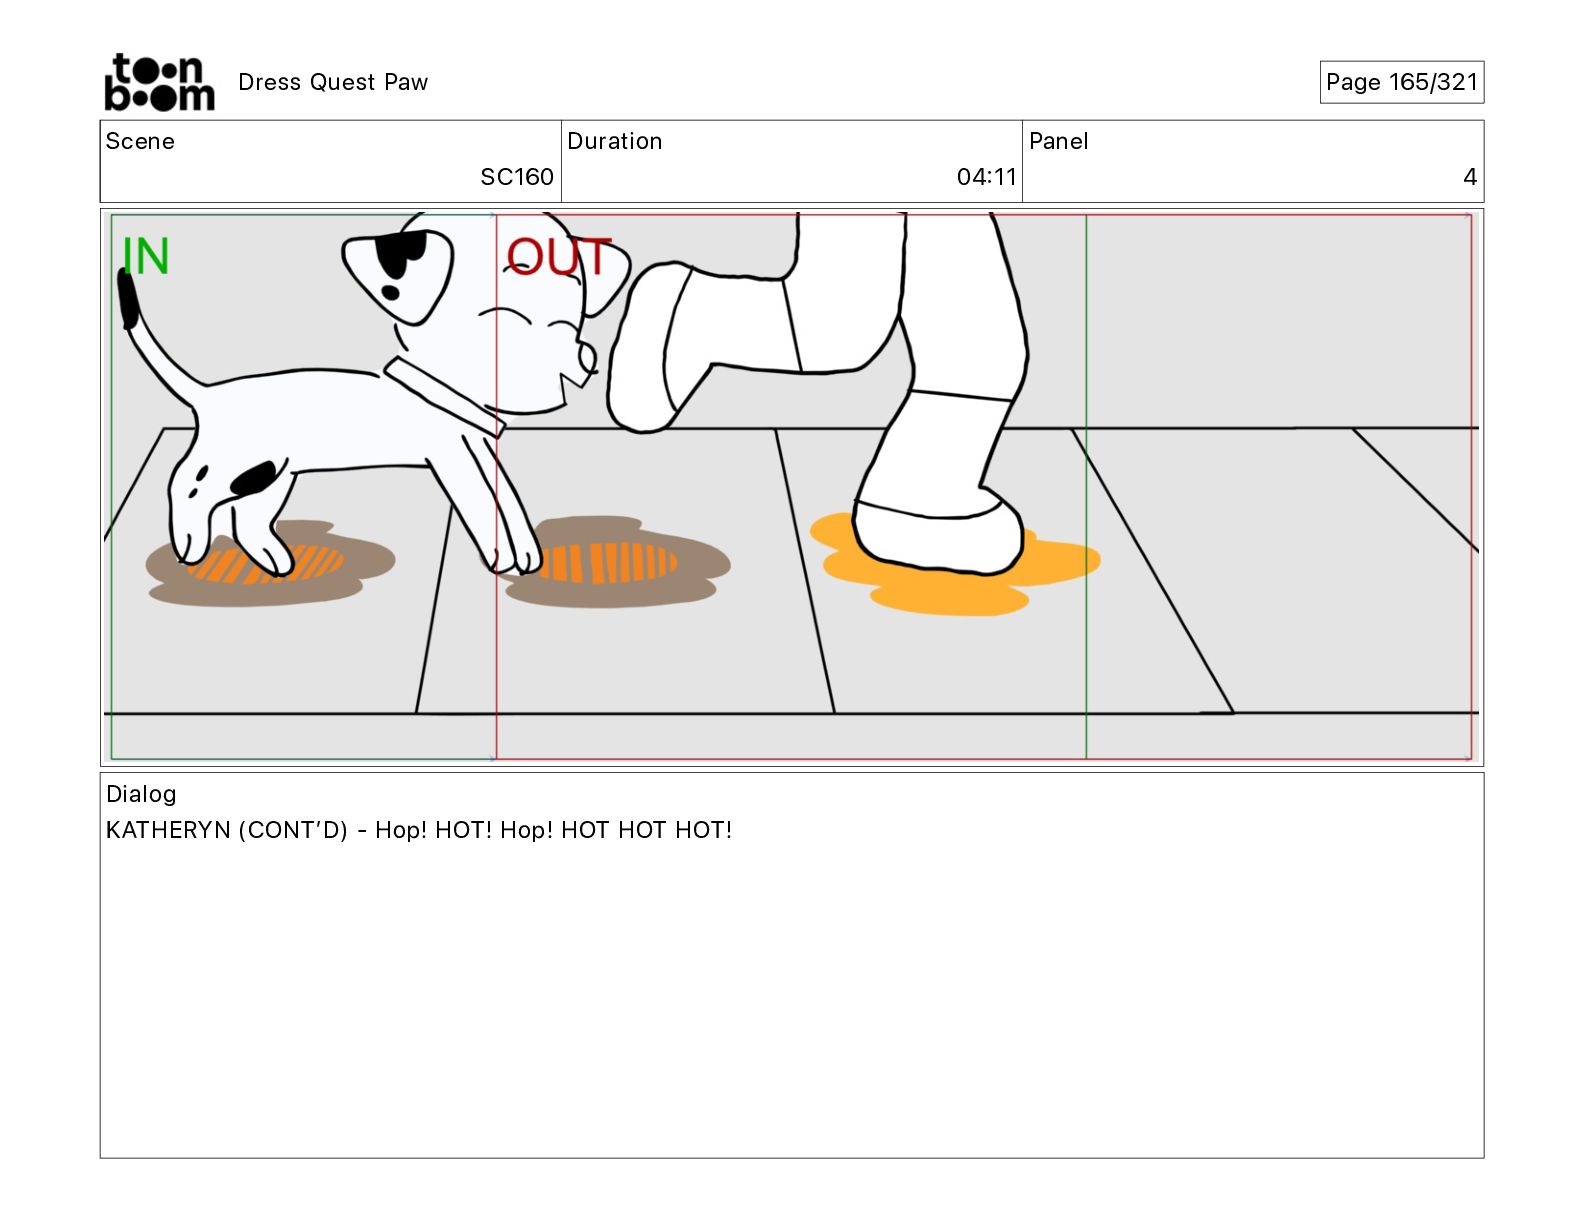Select the duration value '04:11'
This screenshot has width=1584, height=1224.
[986, 177]
